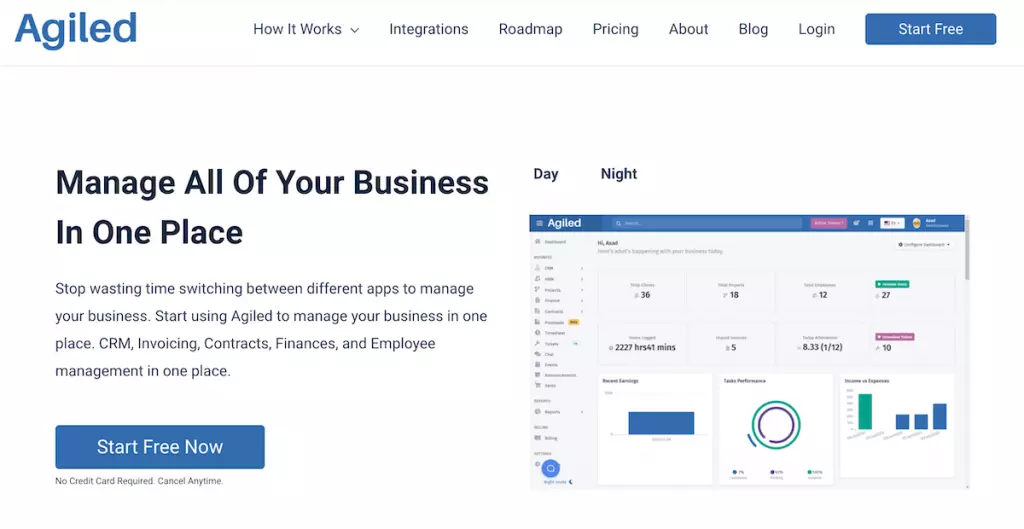The width and height of the screenshot is (1024, 529).
Task: Open the hamburger menu in dashboard preview
Action: pos(539,223)
